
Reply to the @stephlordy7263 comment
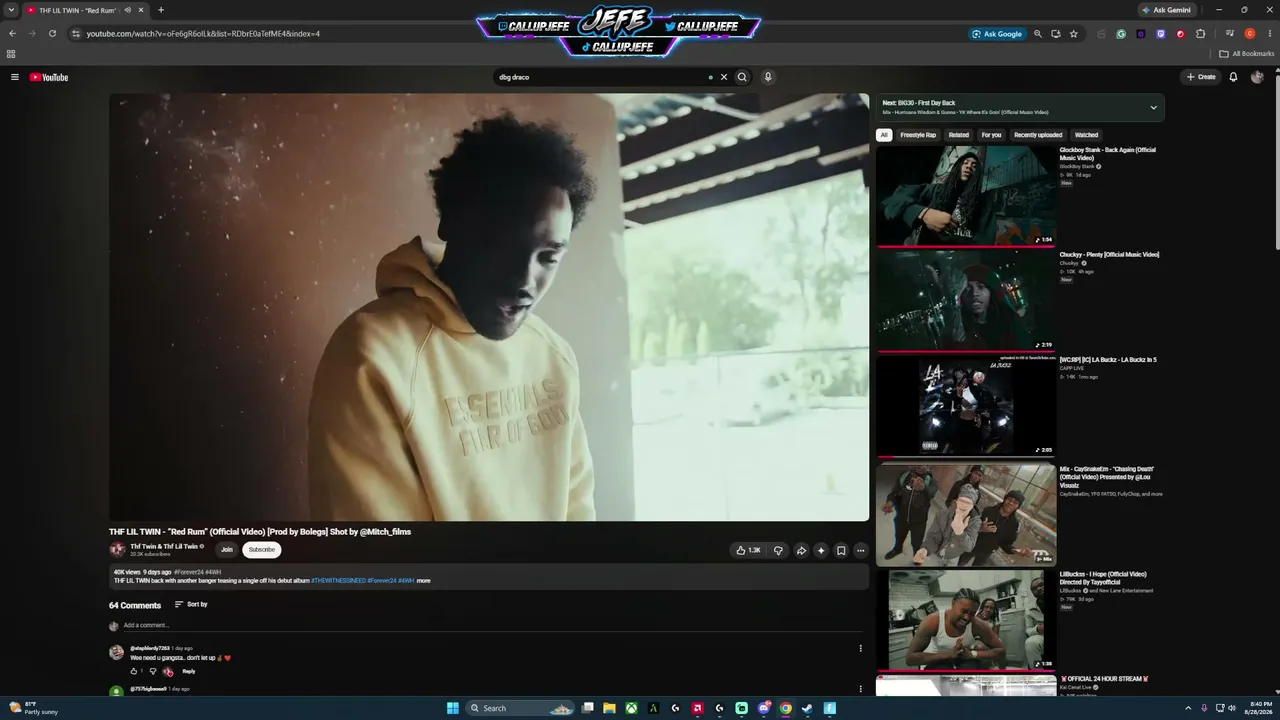[x=189, y=671]
